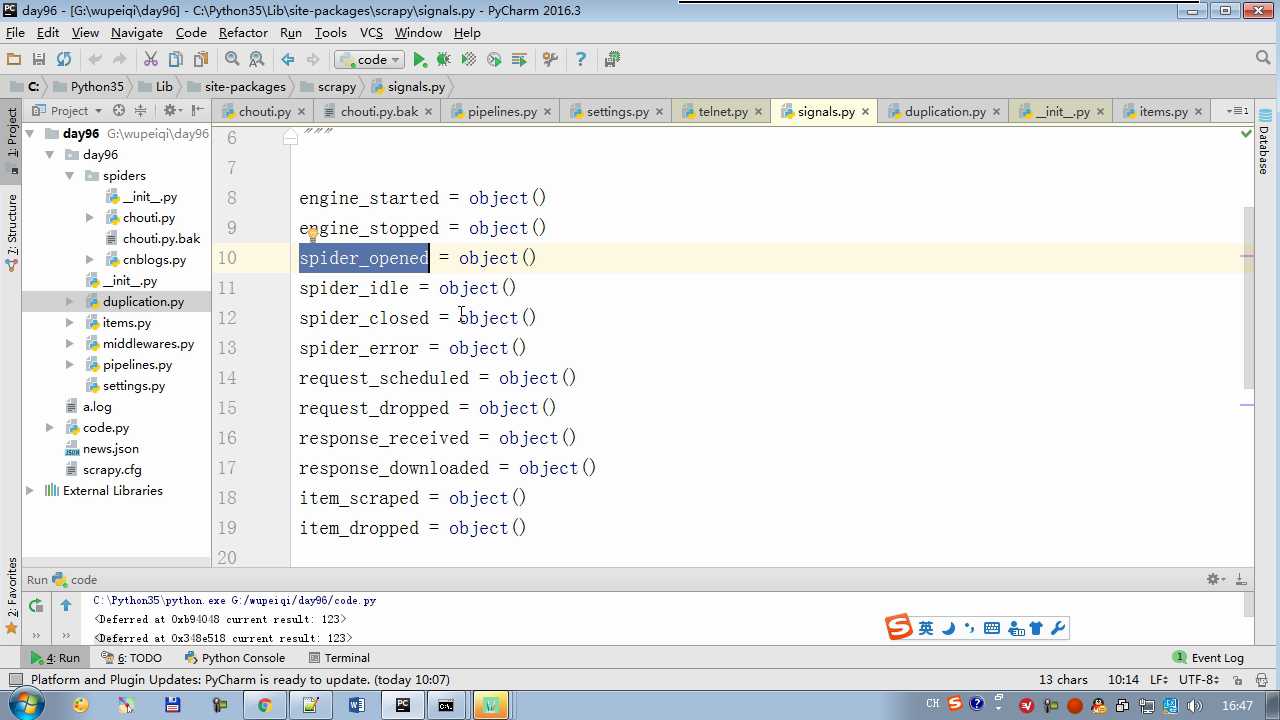Rerun 'code' using green rerun icon

coord(36,605)
